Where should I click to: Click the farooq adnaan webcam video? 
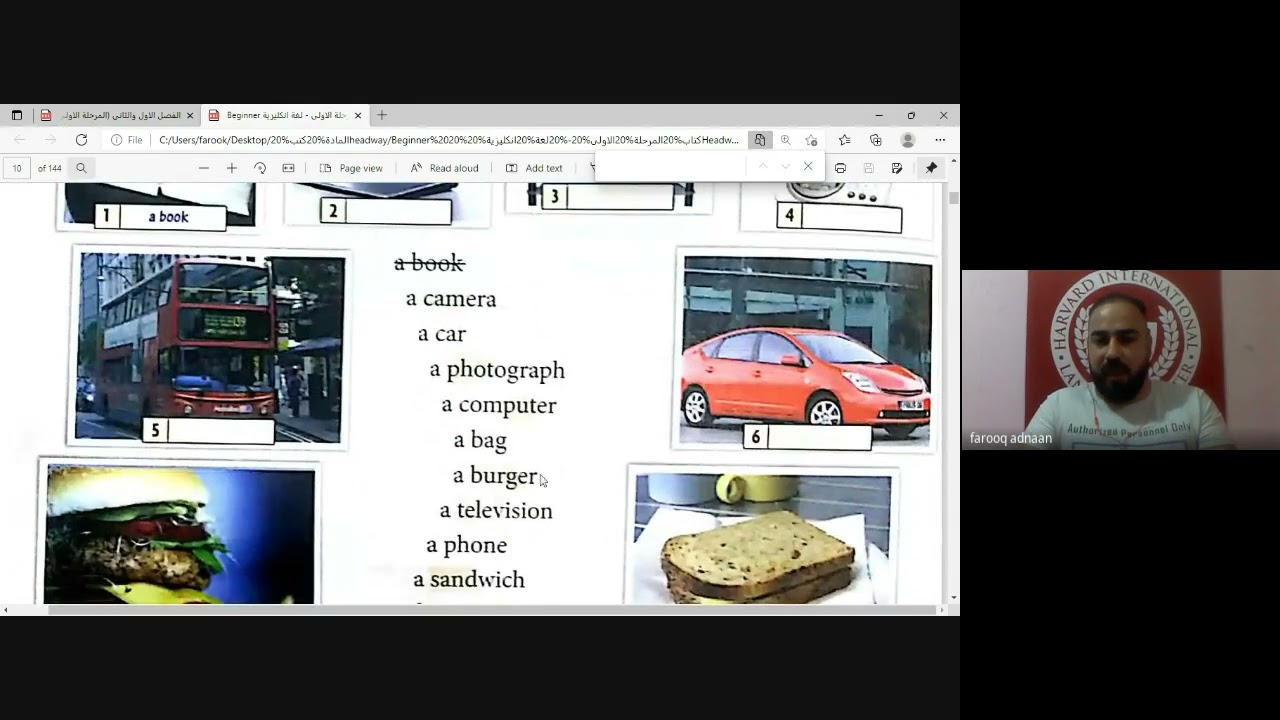[1121, 360]
